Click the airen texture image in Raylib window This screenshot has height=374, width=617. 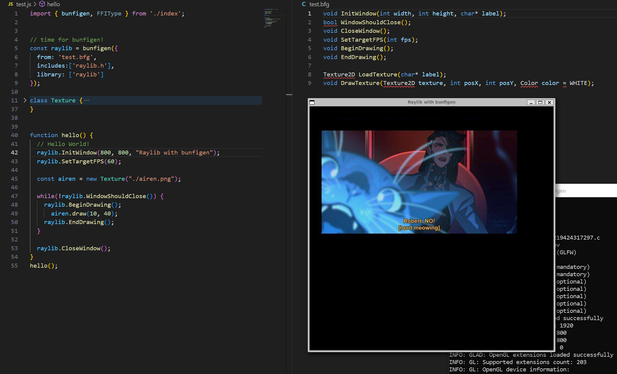tap(419, 182)
